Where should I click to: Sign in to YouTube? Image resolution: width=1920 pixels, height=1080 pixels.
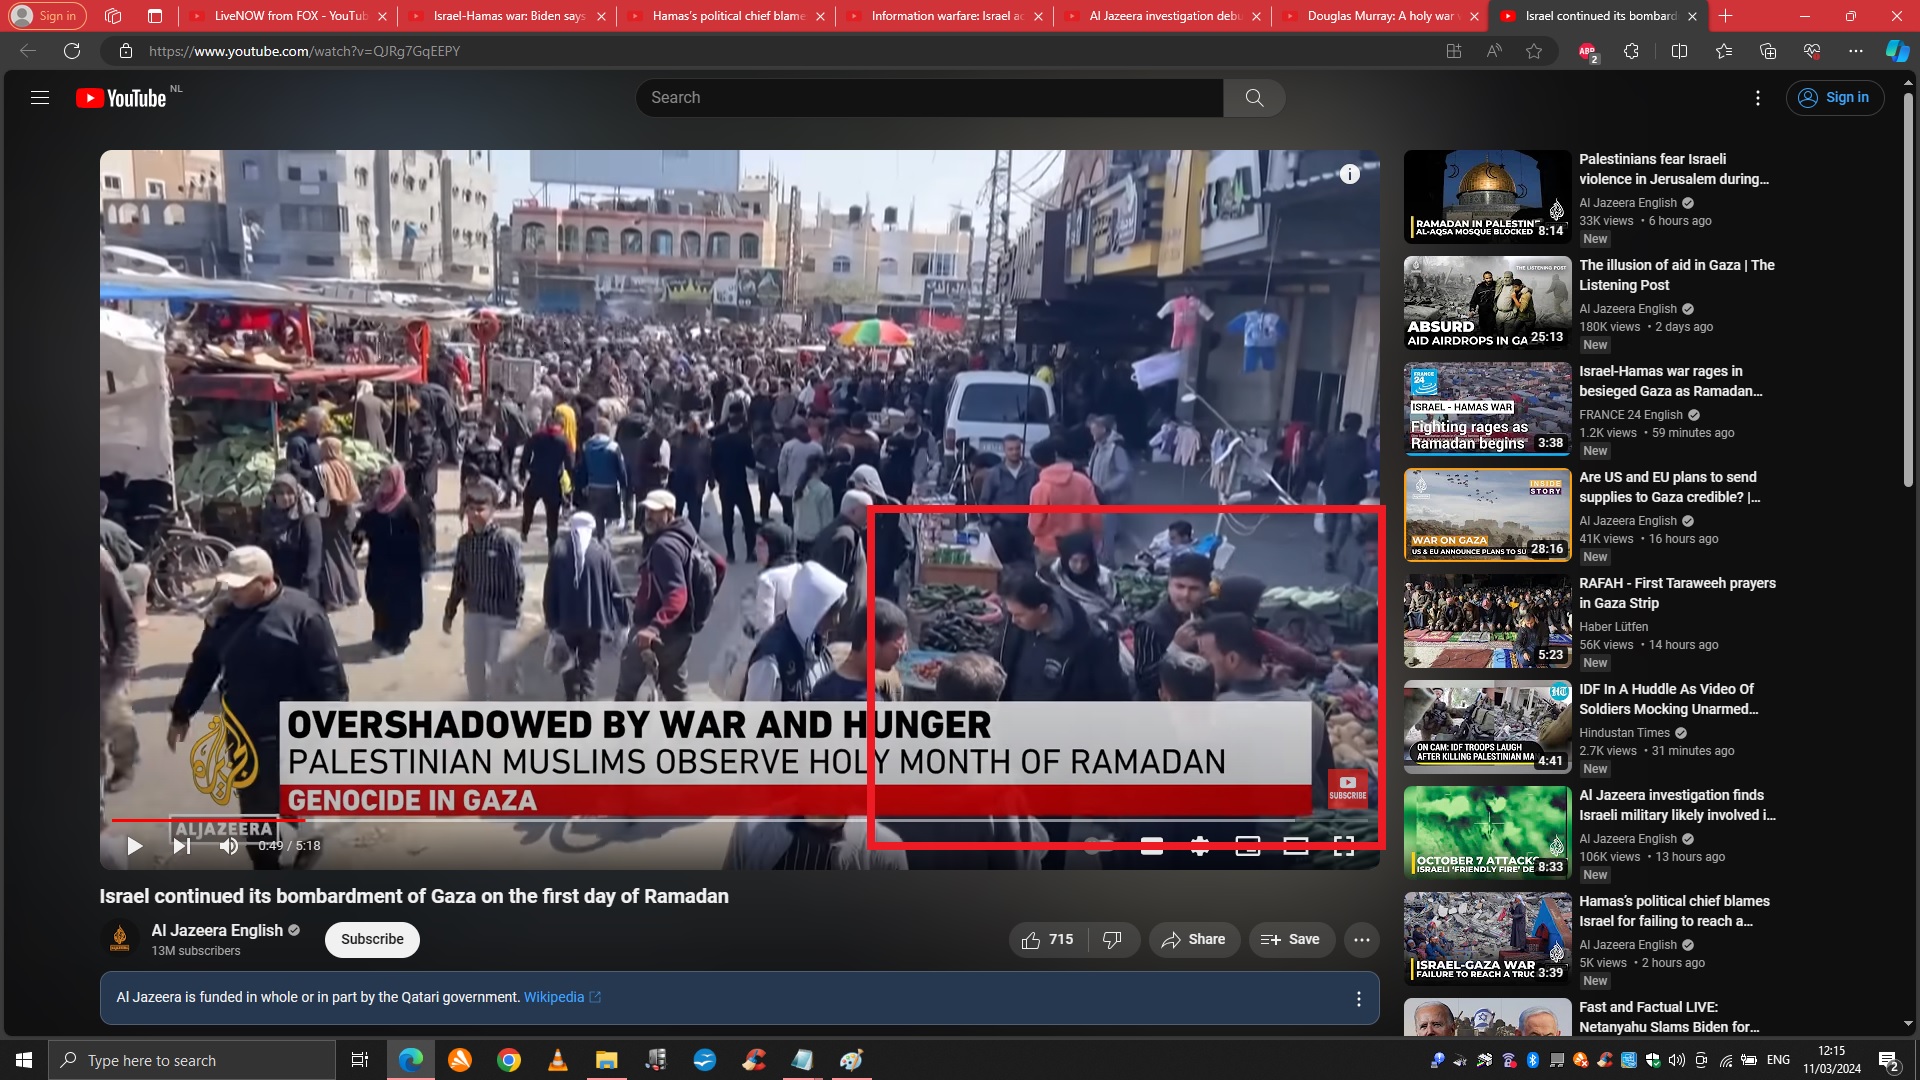1835,97
